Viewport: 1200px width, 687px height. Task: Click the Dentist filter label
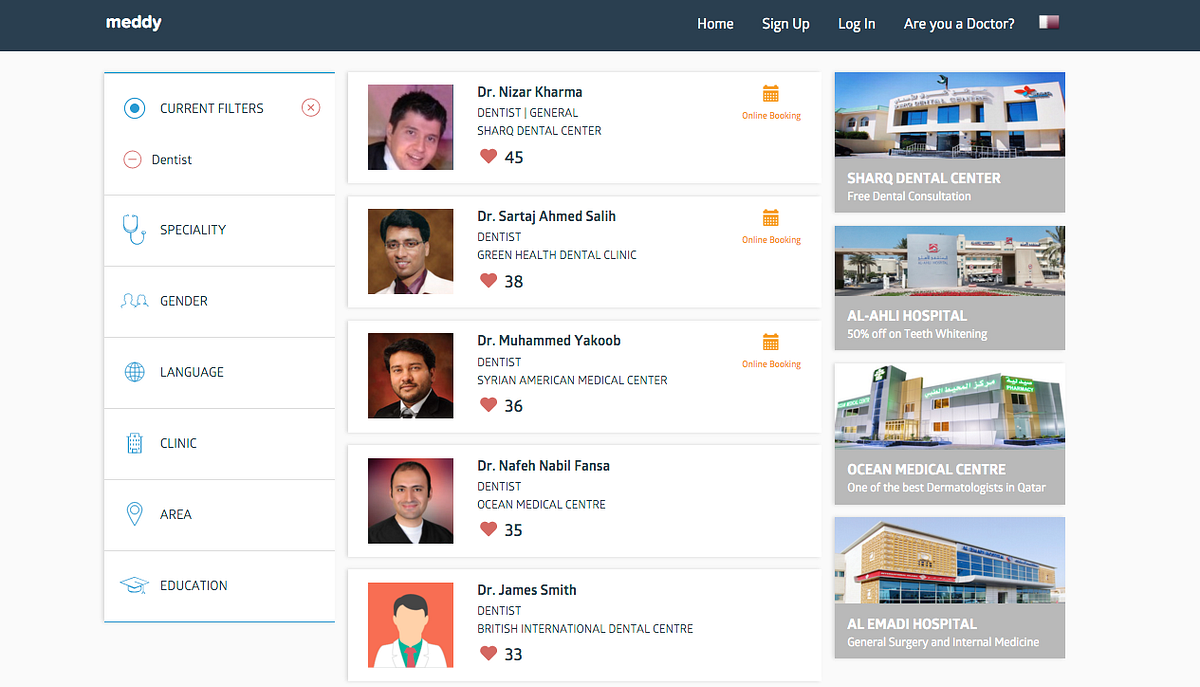click(172, 160)
